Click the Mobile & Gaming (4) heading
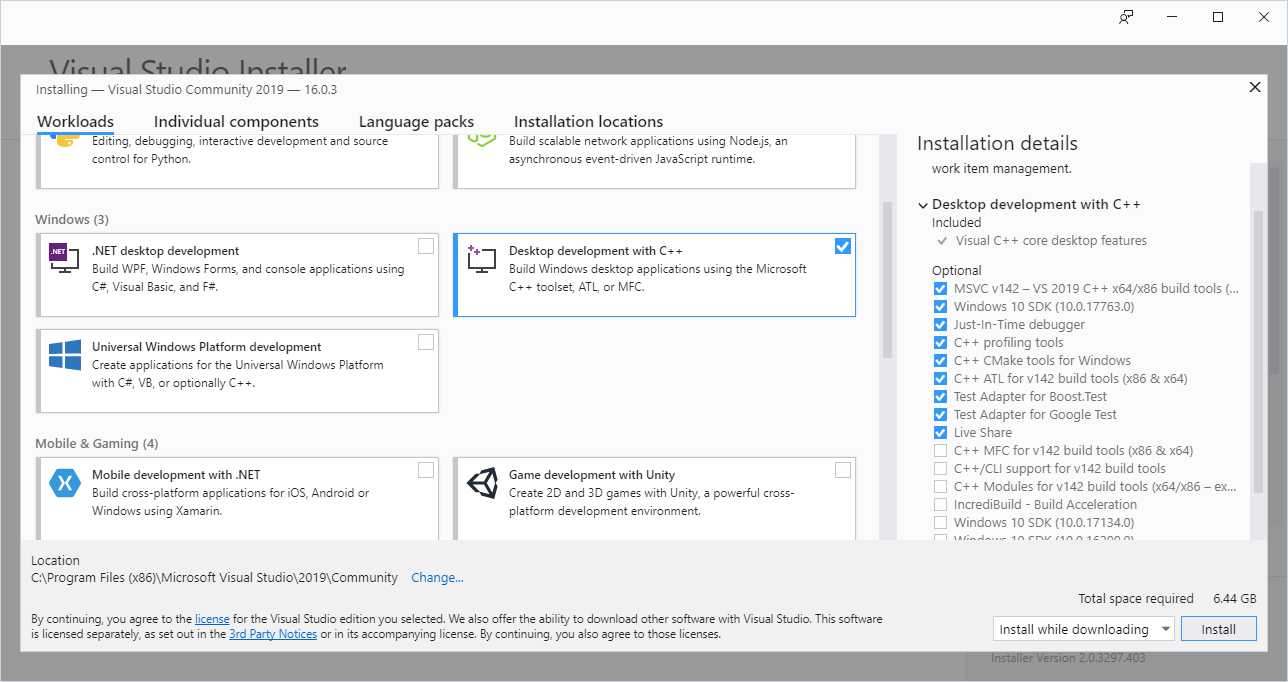 96,443
